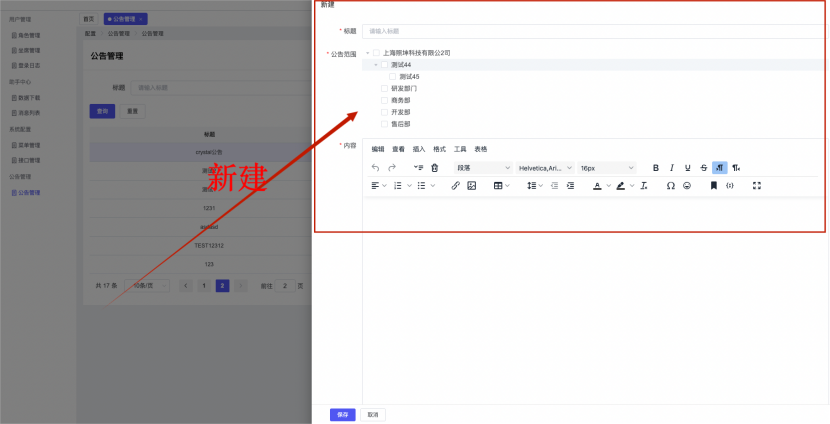Open the special character (Ω) picker

[671, 186]
